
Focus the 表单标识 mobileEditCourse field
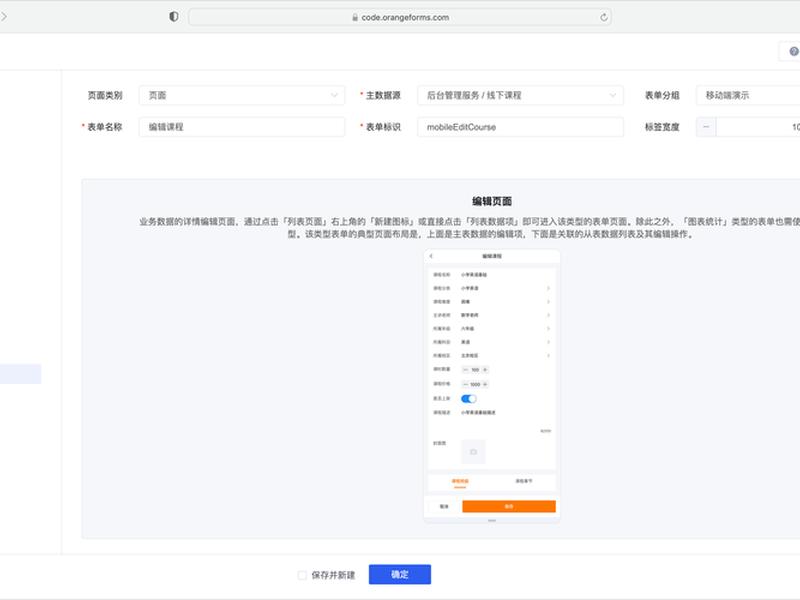point(520,127)
